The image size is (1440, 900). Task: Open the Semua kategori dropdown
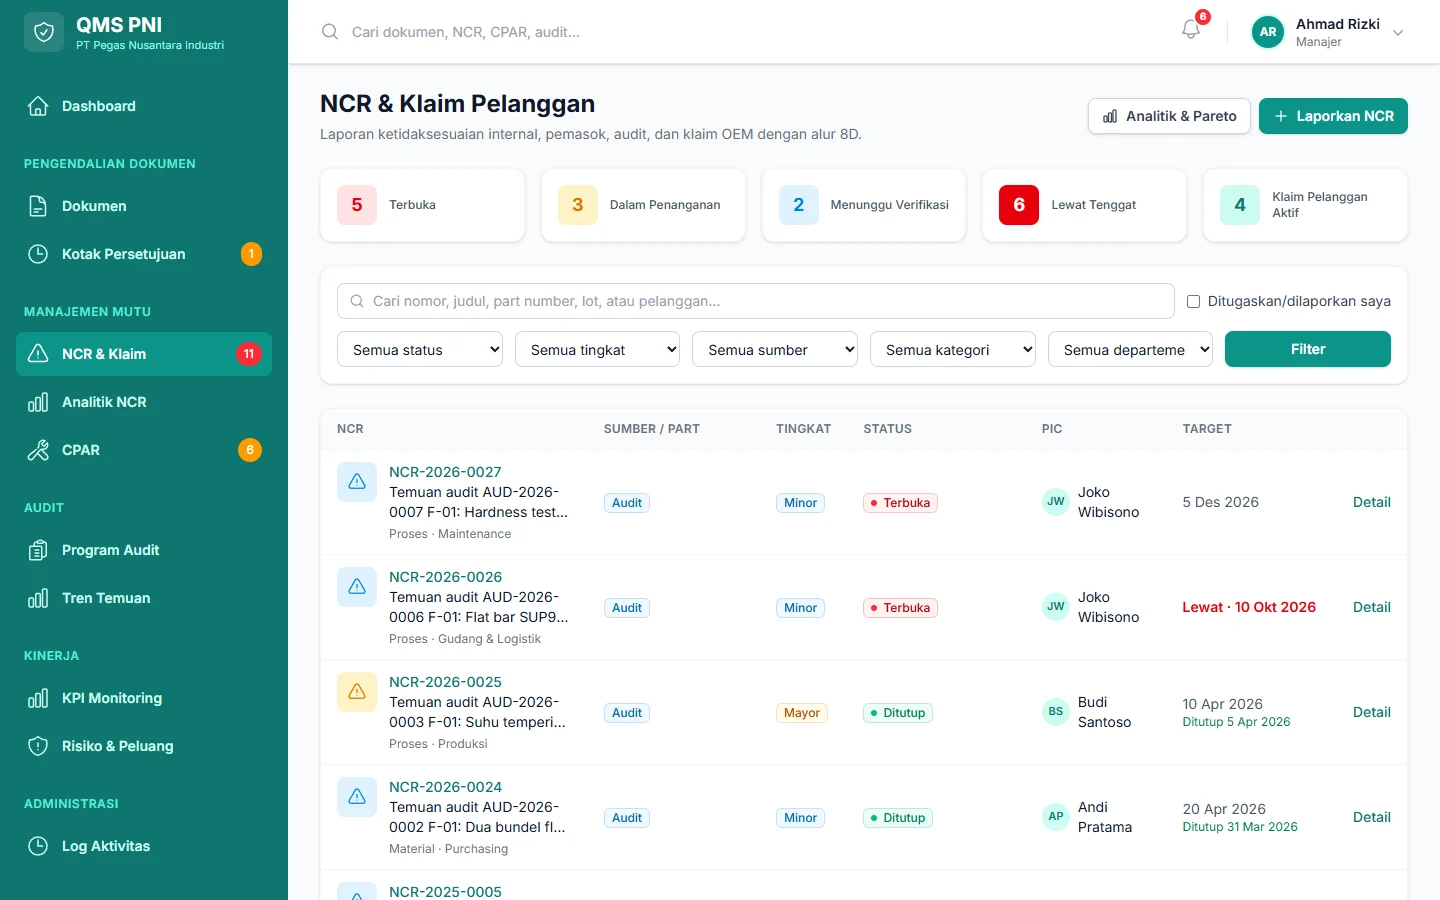(953, 349)
